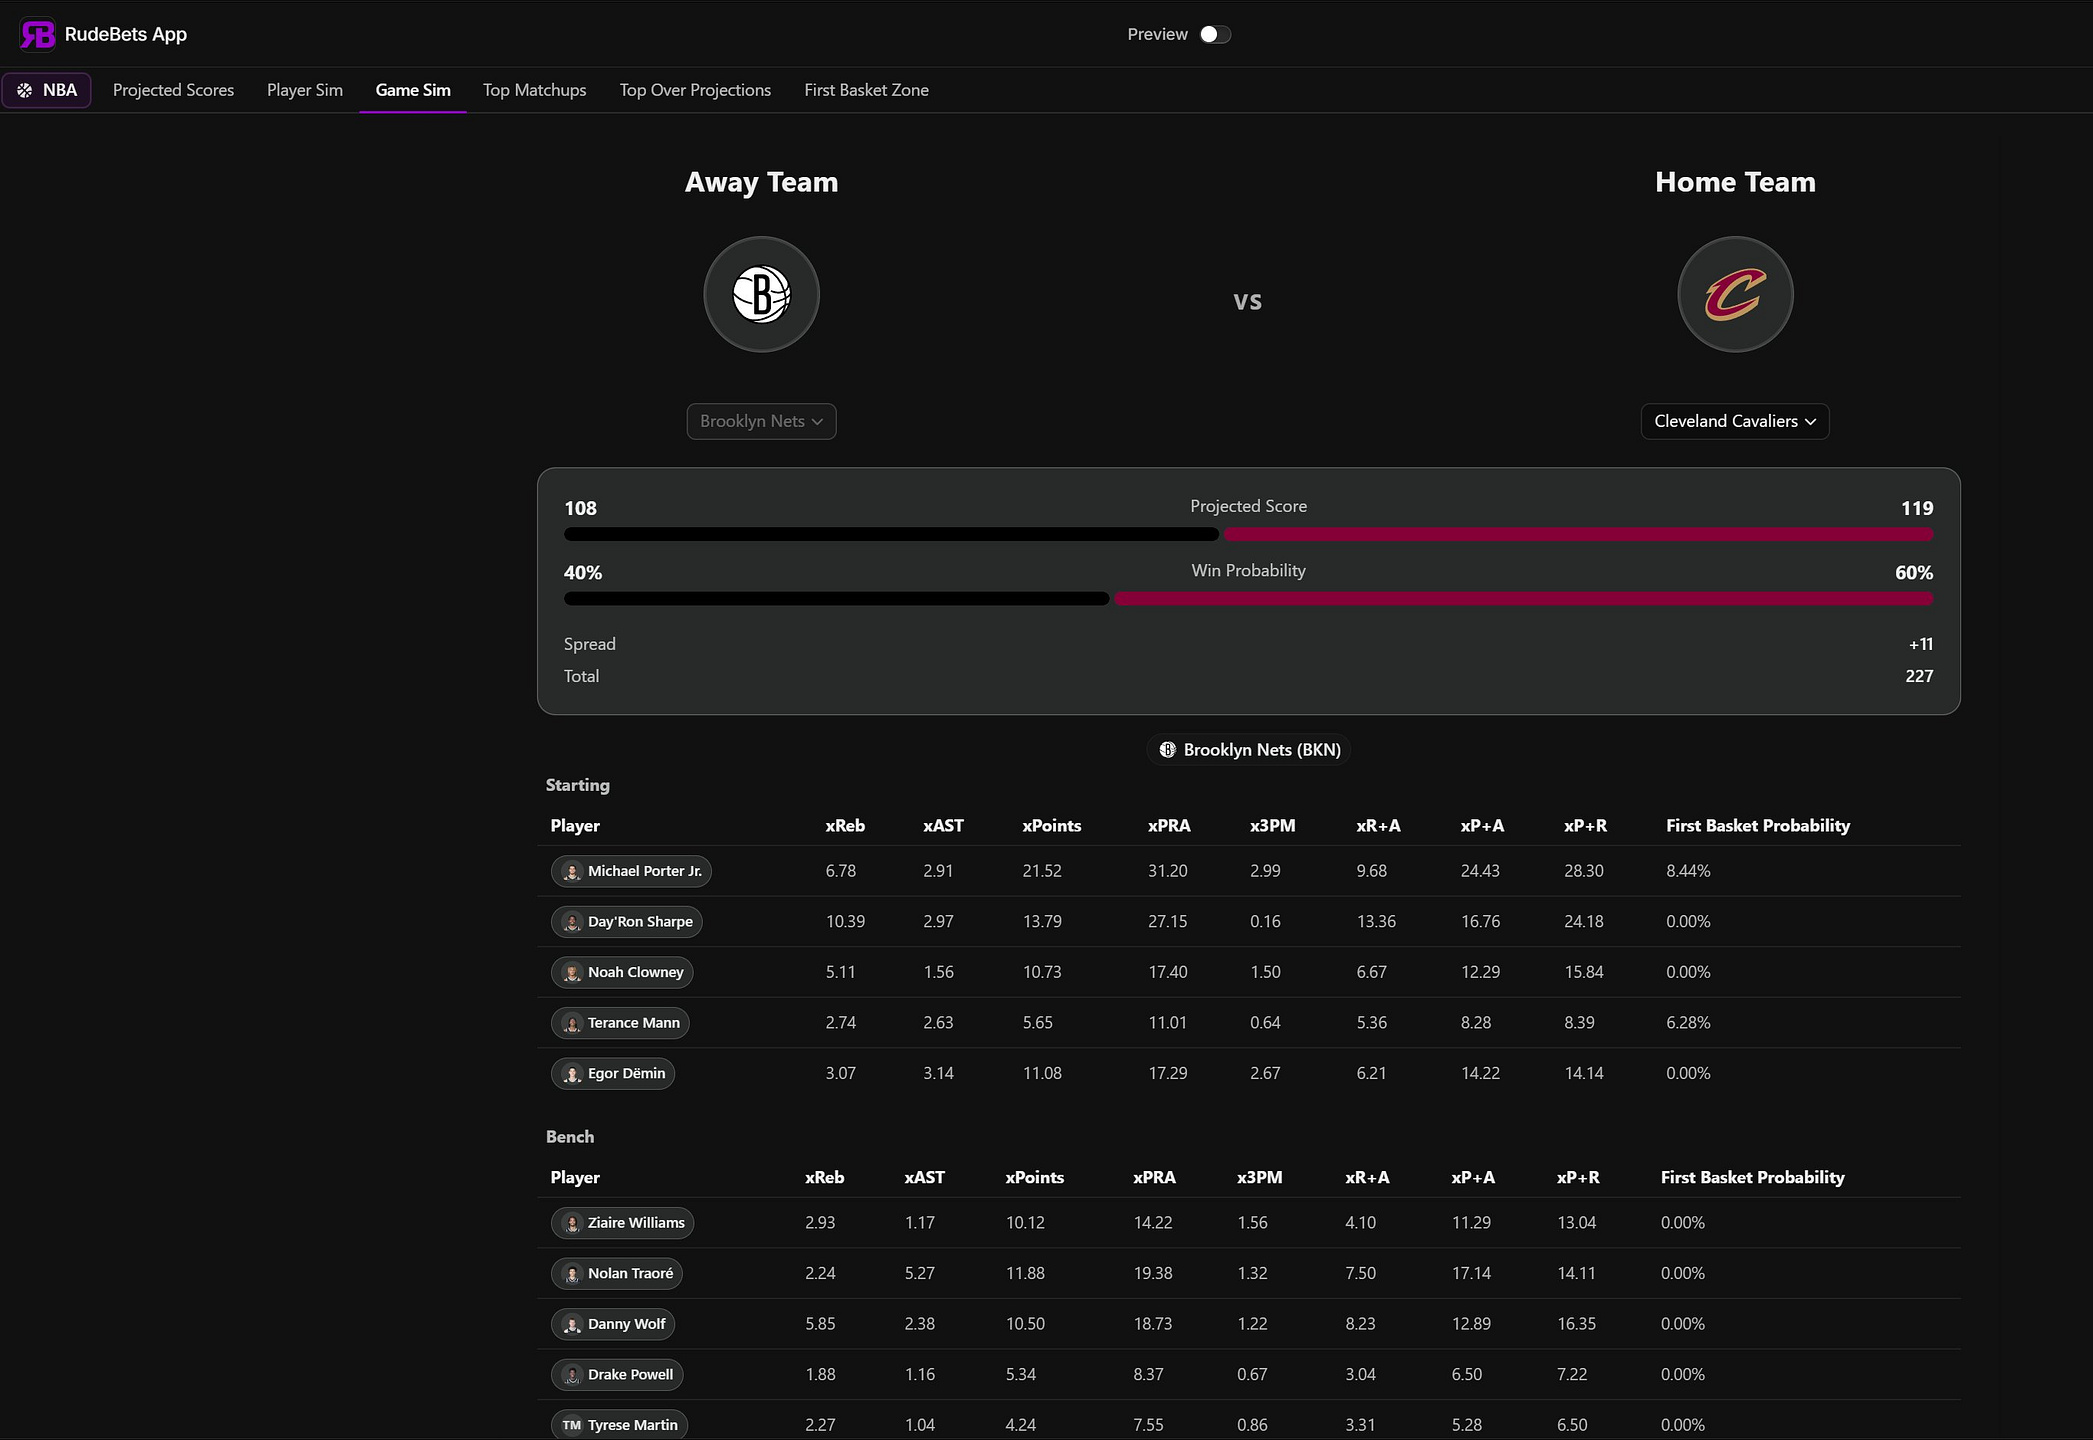Click the RudeBets App title link
The height and width of the screenshot is (1440, 2093).
pyautogui.click(x=126, y=34)
